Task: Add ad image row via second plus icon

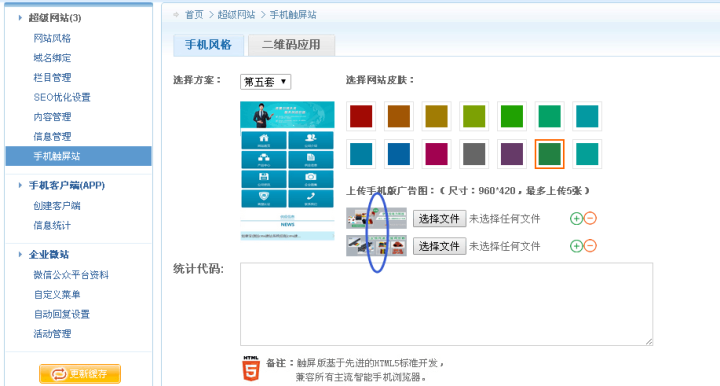Action: coord(576,246)
